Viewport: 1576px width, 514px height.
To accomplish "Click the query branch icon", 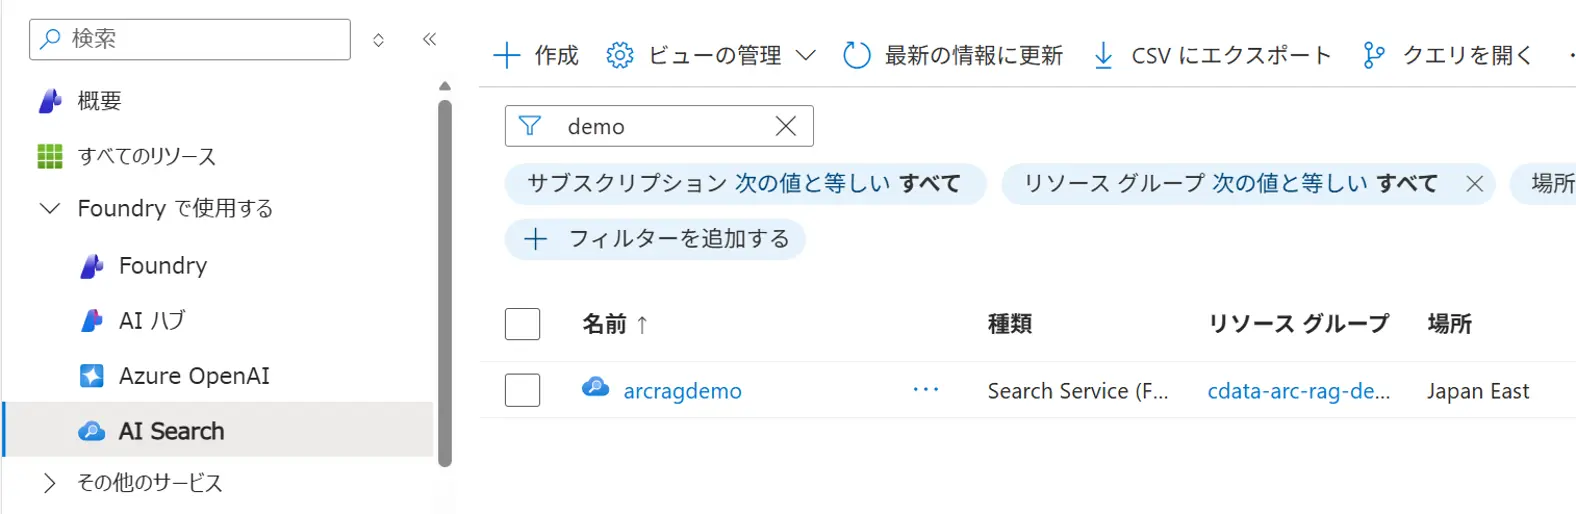I will (1374, 55).
